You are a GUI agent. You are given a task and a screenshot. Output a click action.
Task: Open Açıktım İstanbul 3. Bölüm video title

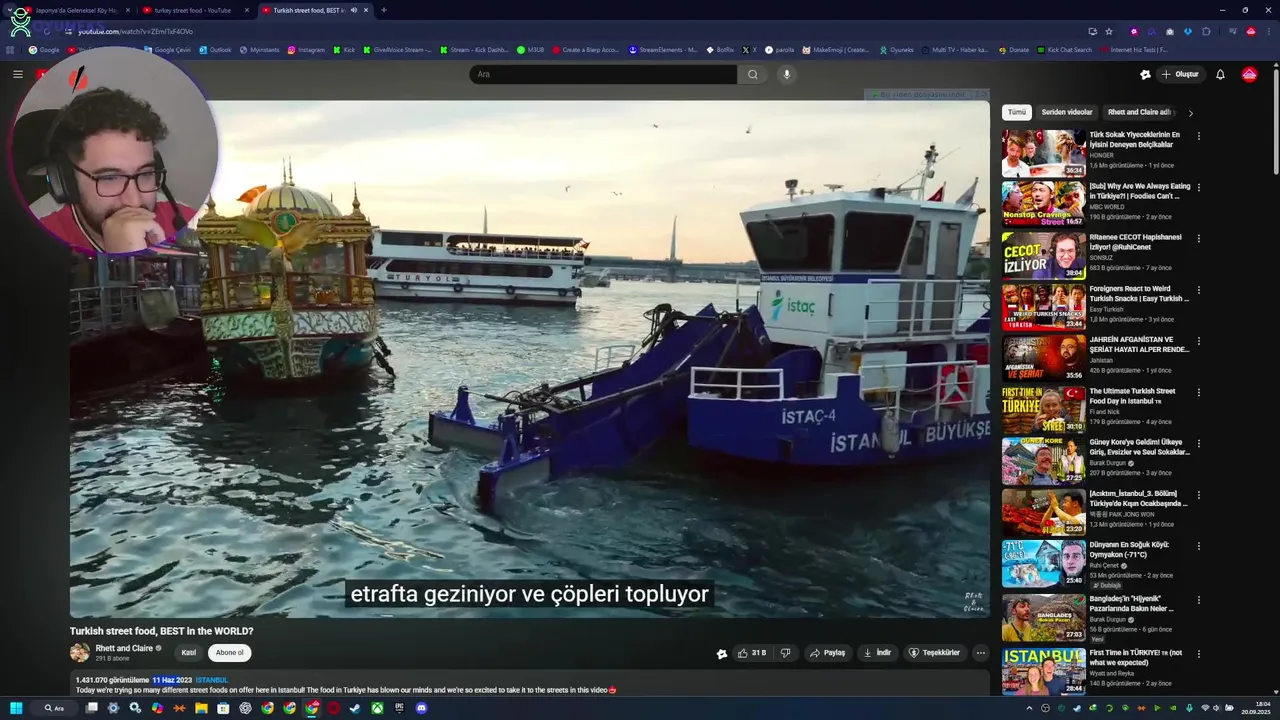coord(1139,498)
